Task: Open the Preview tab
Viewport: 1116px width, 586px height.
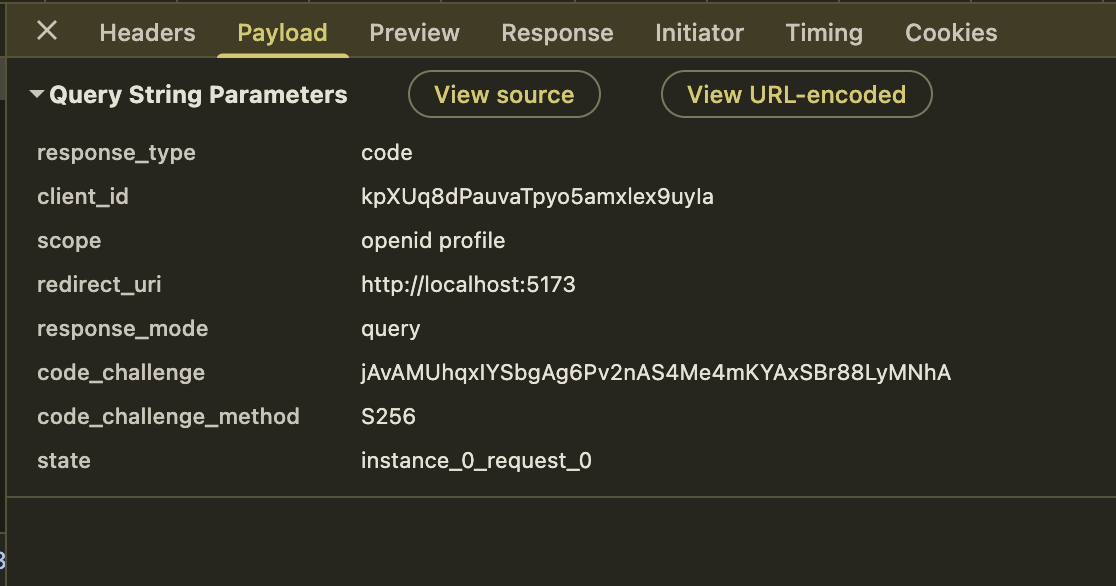Action: tap(414, 33)
